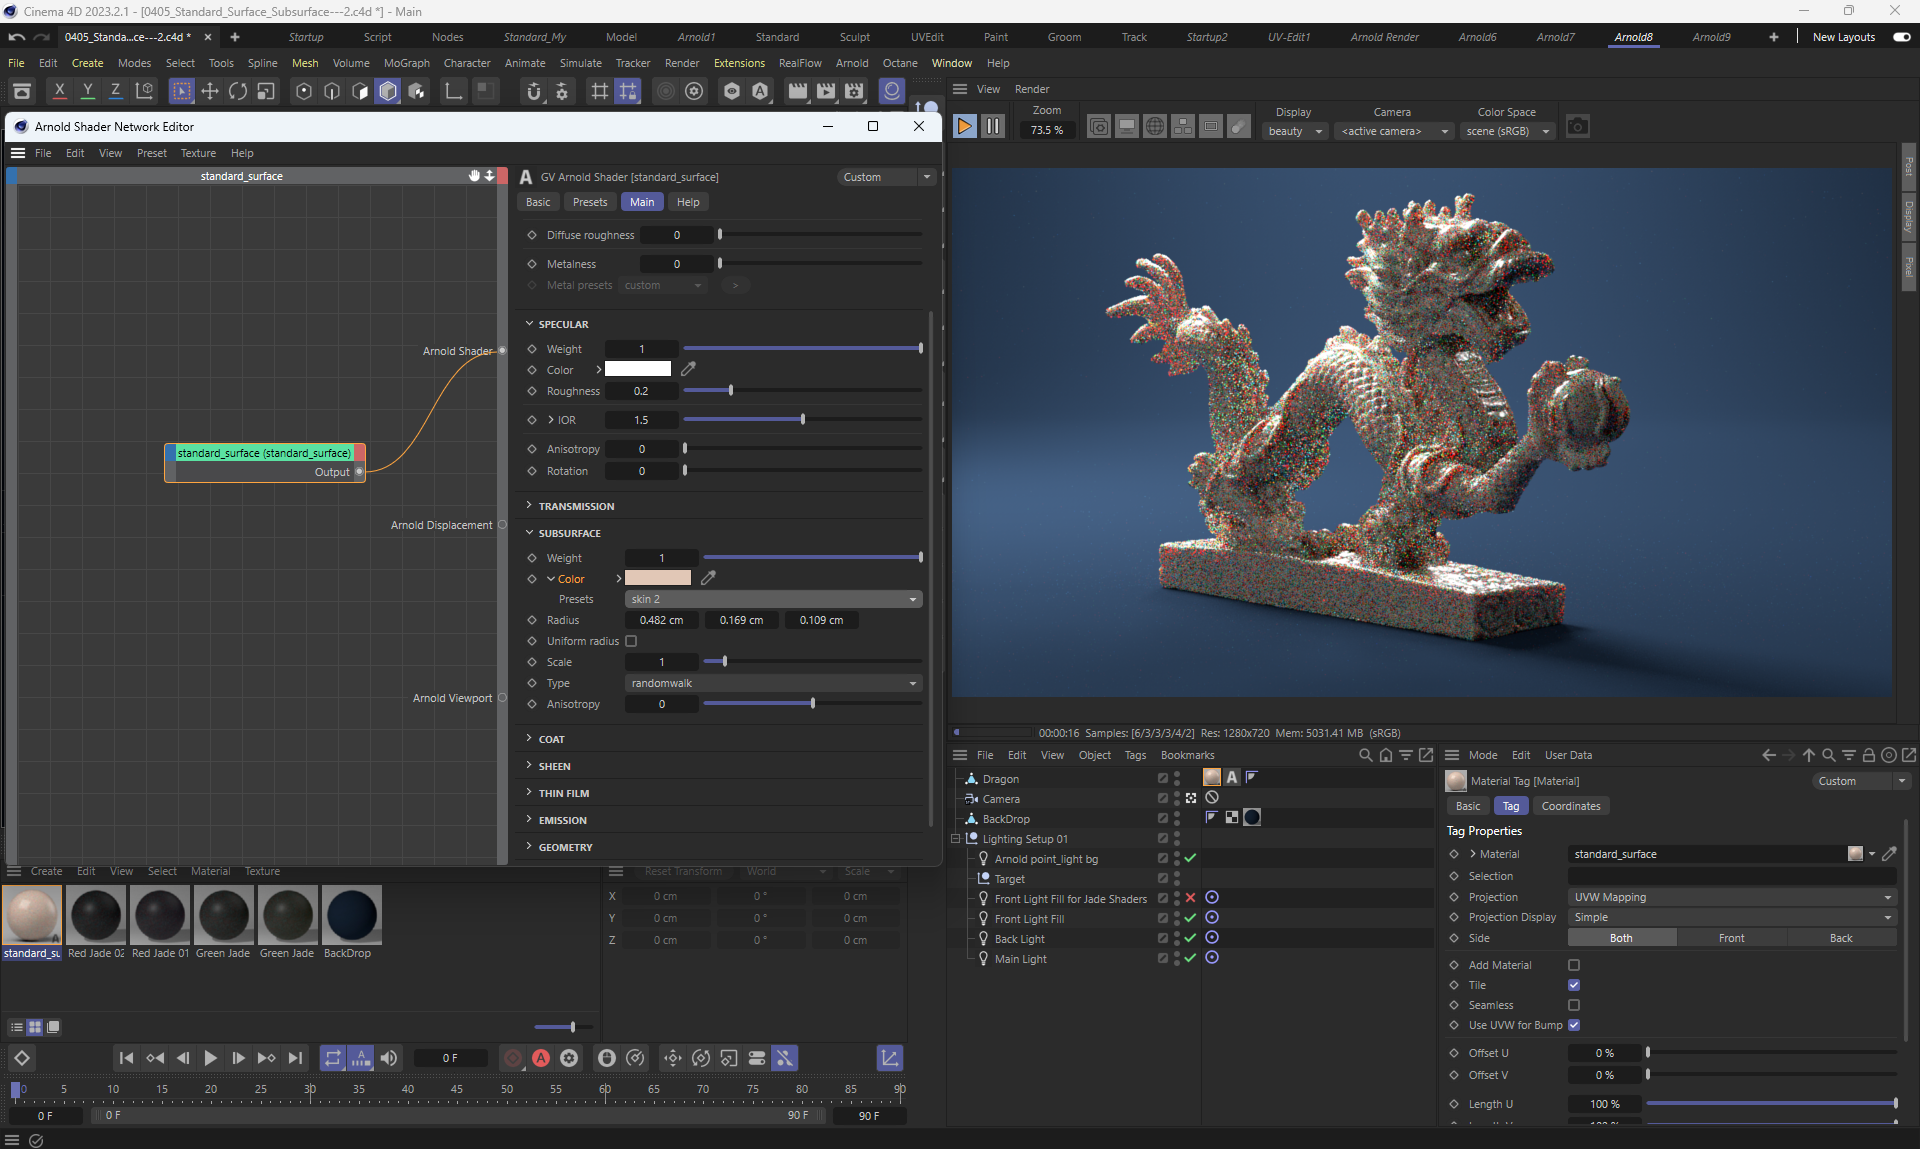Enable the Seamless checkbox

[x=1574, y=1005]
